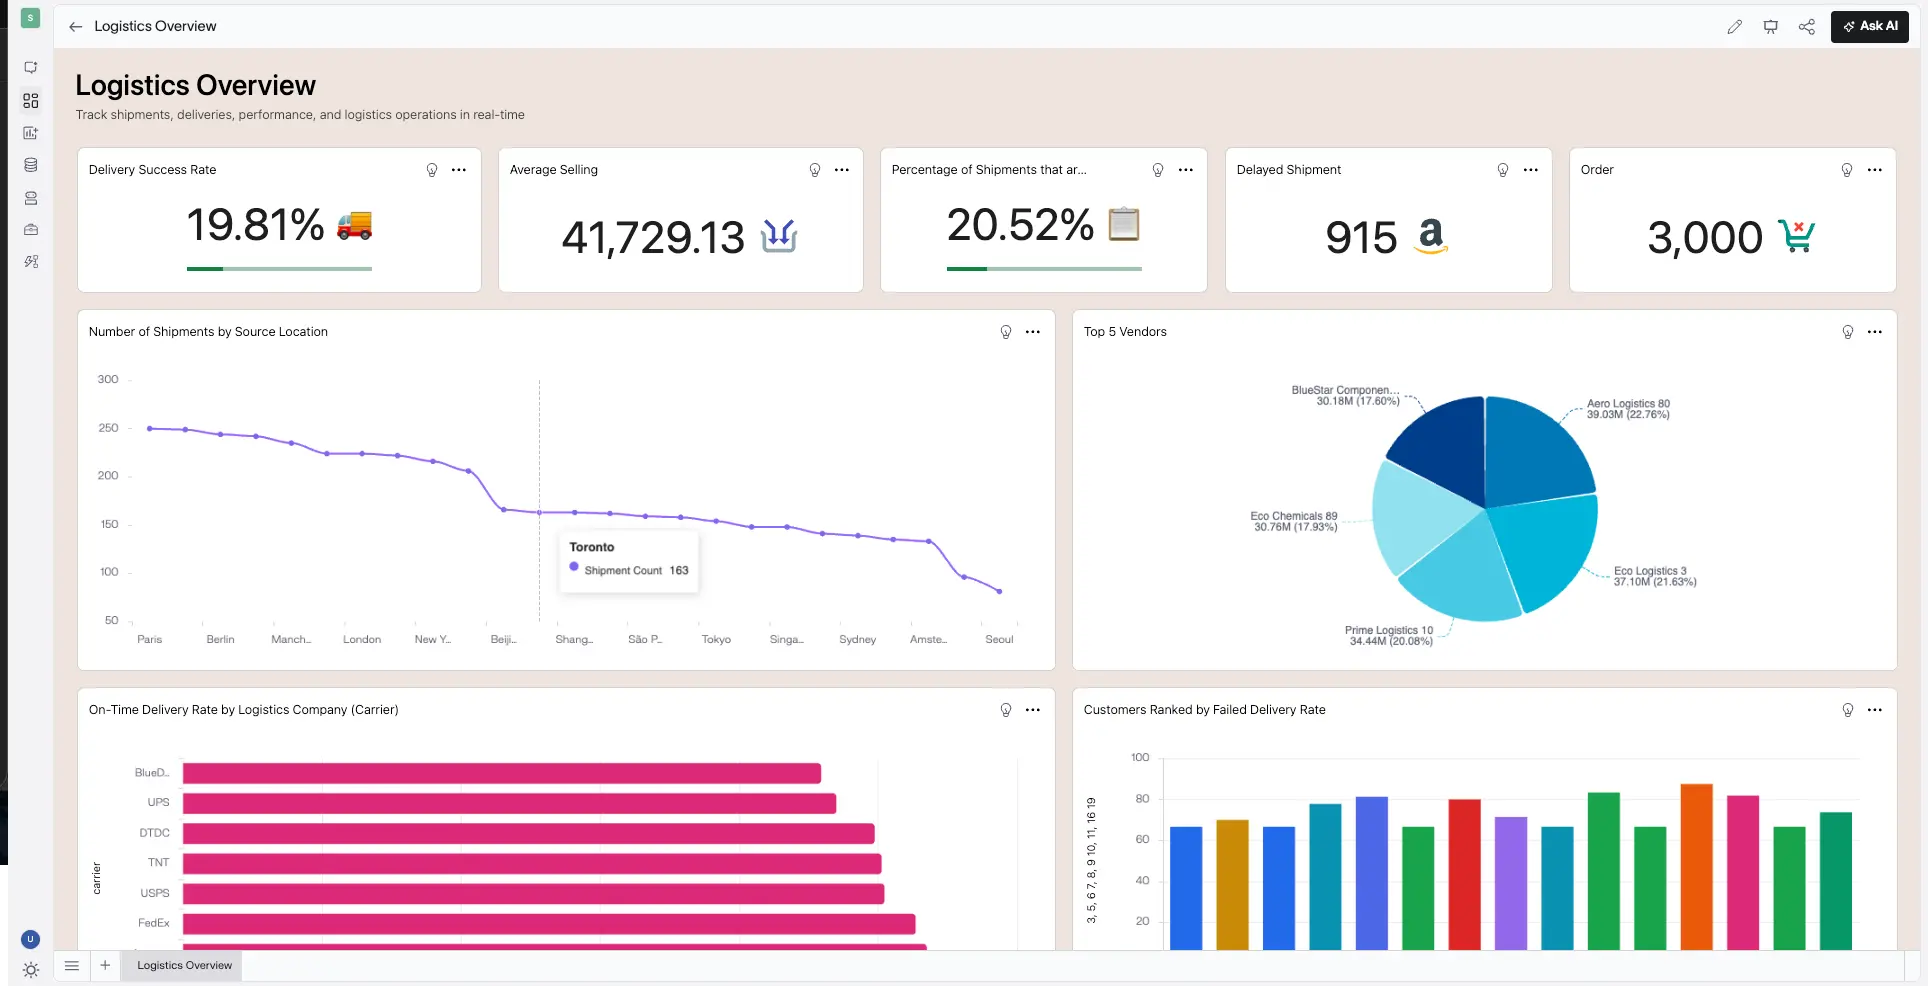Viewport: 1928px width, 986px height.
Task: Open more options on Top 5 Vendors chart
Action: [1875, 332]
